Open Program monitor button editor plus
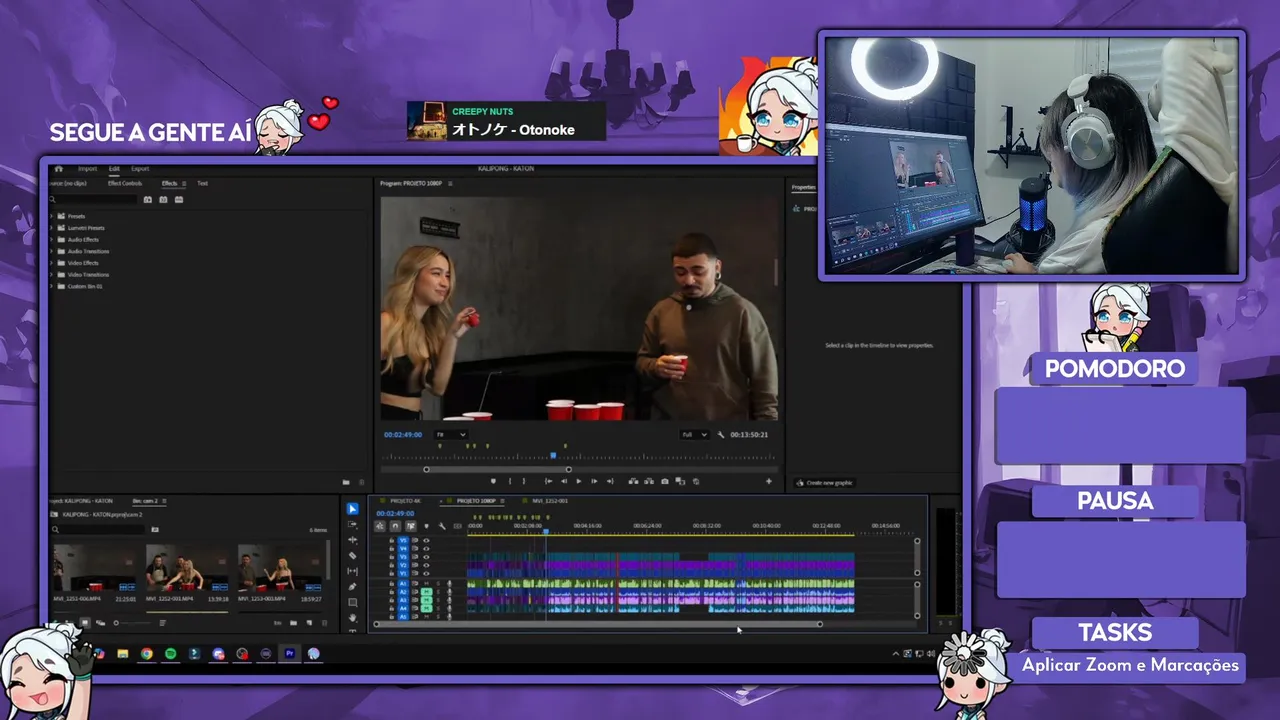 tap(769, 481)
